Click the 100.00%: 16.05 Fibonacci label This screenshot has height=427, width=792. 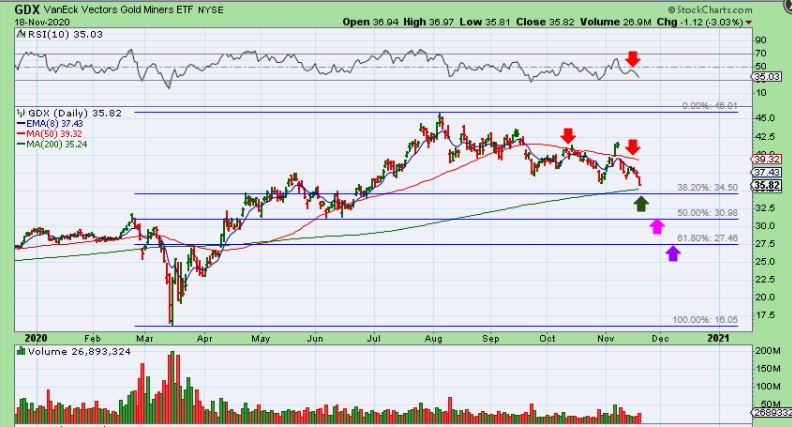coord(705,320)
